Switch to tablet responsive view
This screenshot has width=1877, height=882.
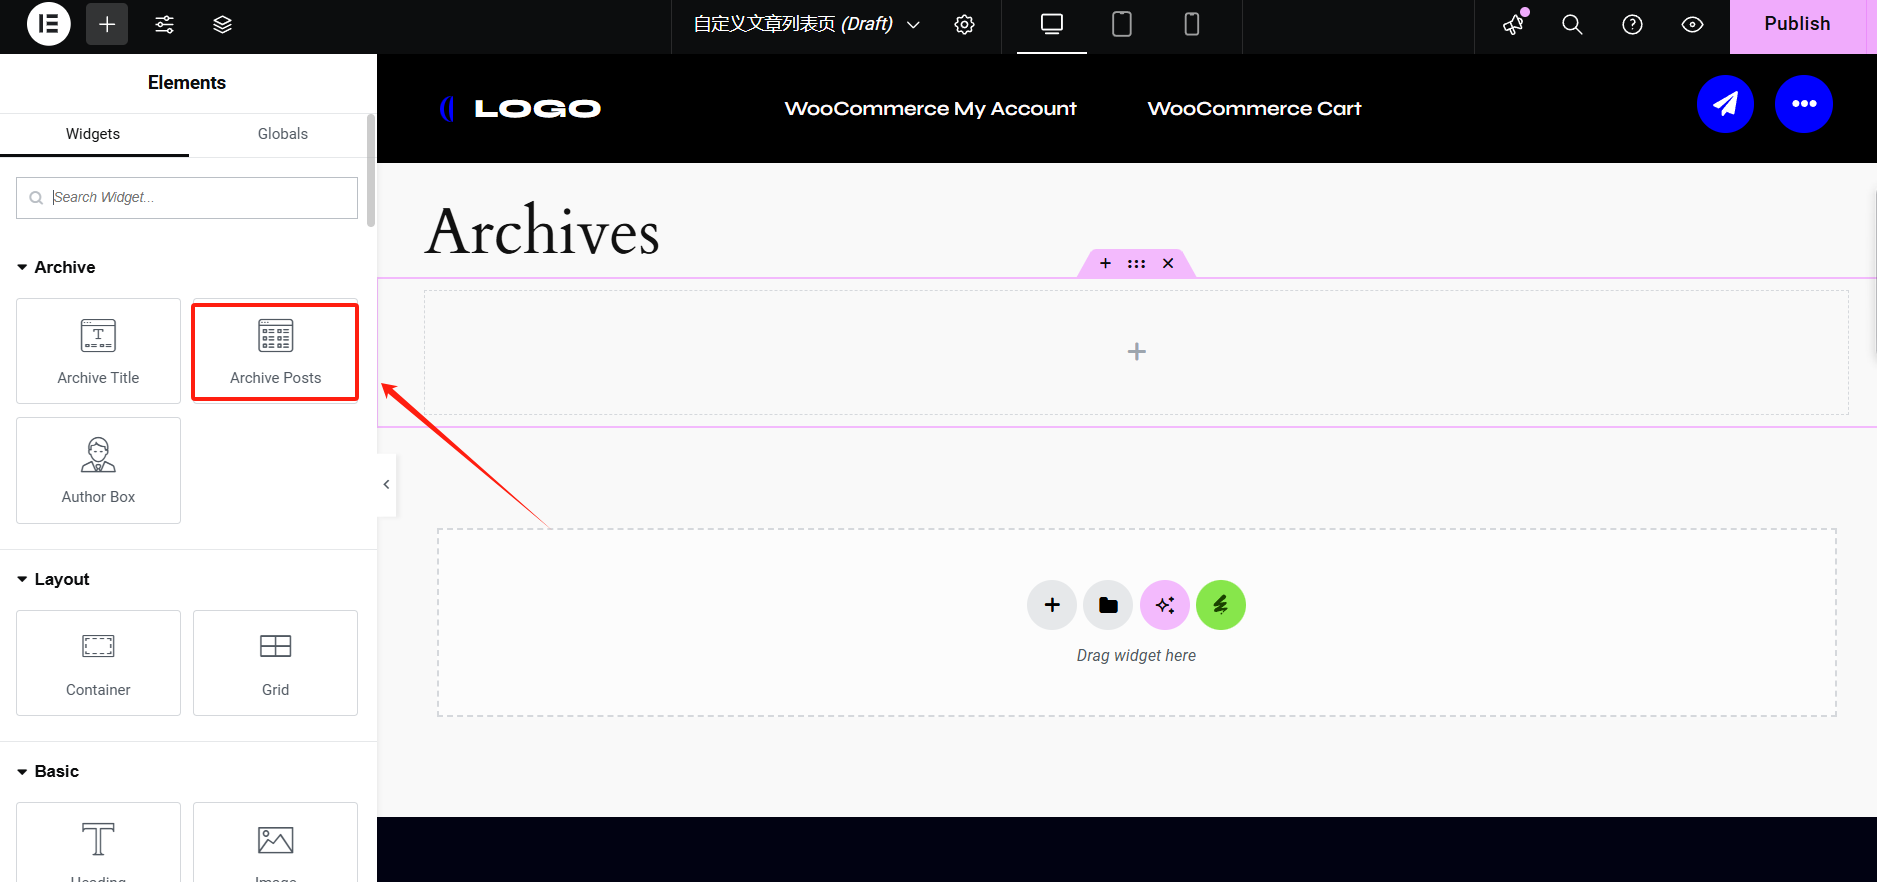click(1121, 24)
